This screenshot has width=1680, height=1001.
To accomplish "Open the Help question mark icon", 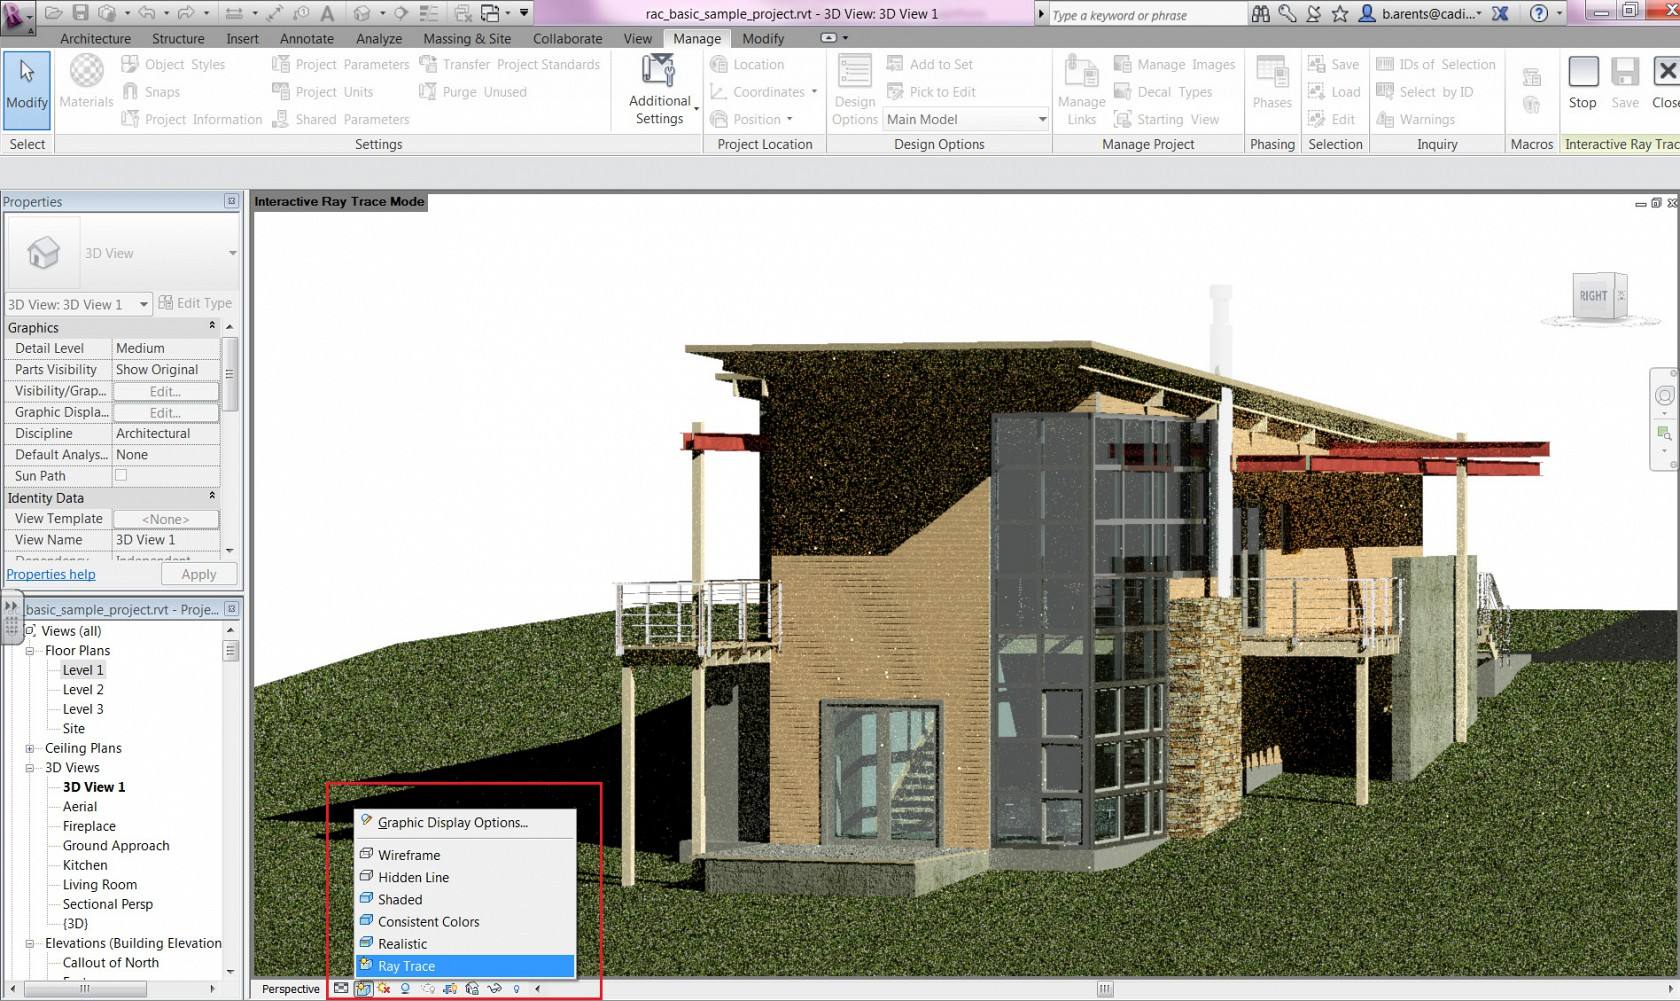I will [1539, 14].
